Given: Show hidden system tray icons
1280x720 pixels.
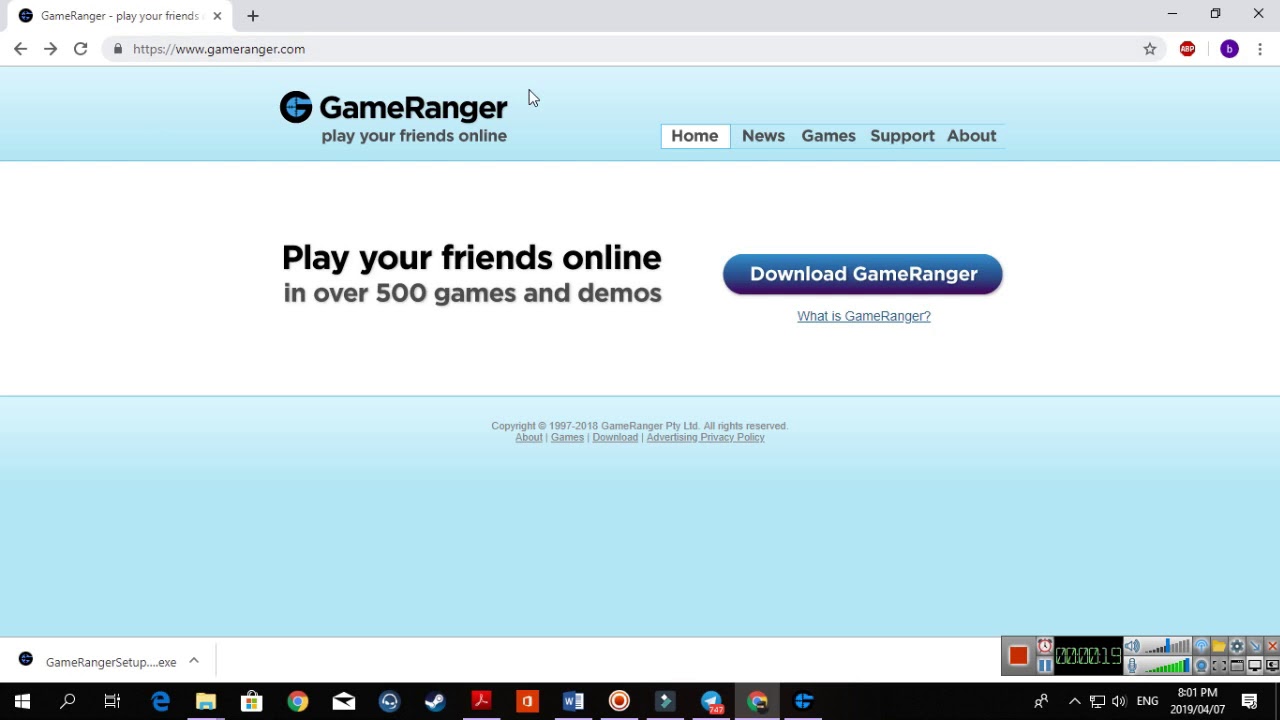Looking at the screenshot, I should (x=1075, y=701).
